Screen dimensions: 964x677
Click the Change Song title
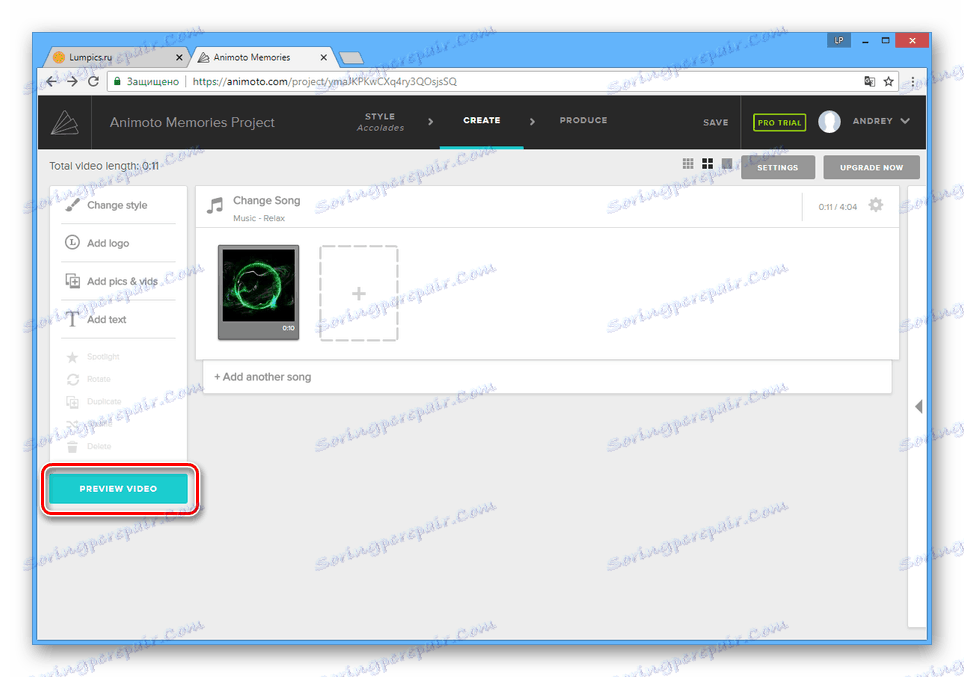pyautogui.click(x=266, y=200)
